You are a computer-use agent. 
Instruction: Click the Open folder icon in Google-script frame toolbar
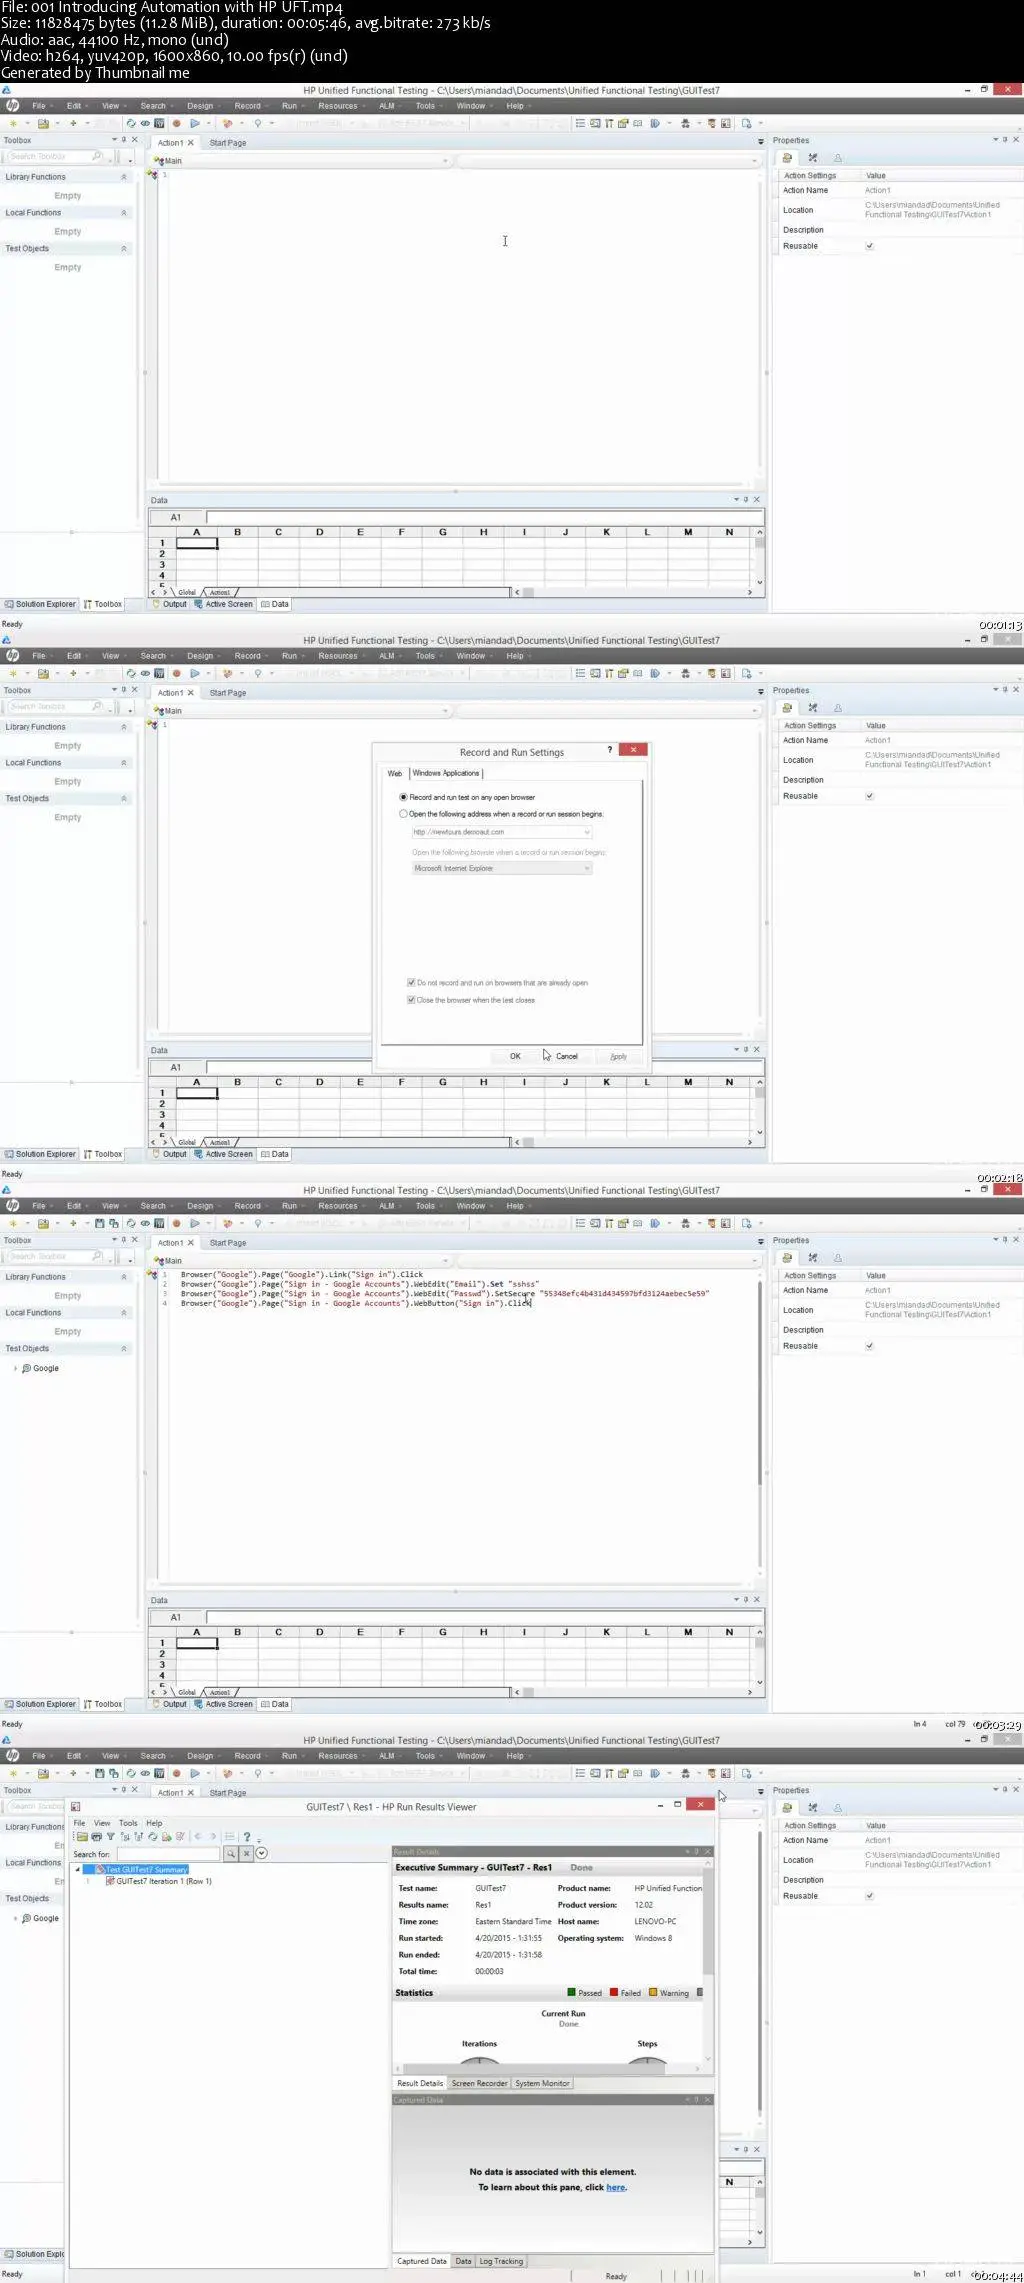click(x=43, y=1223)
